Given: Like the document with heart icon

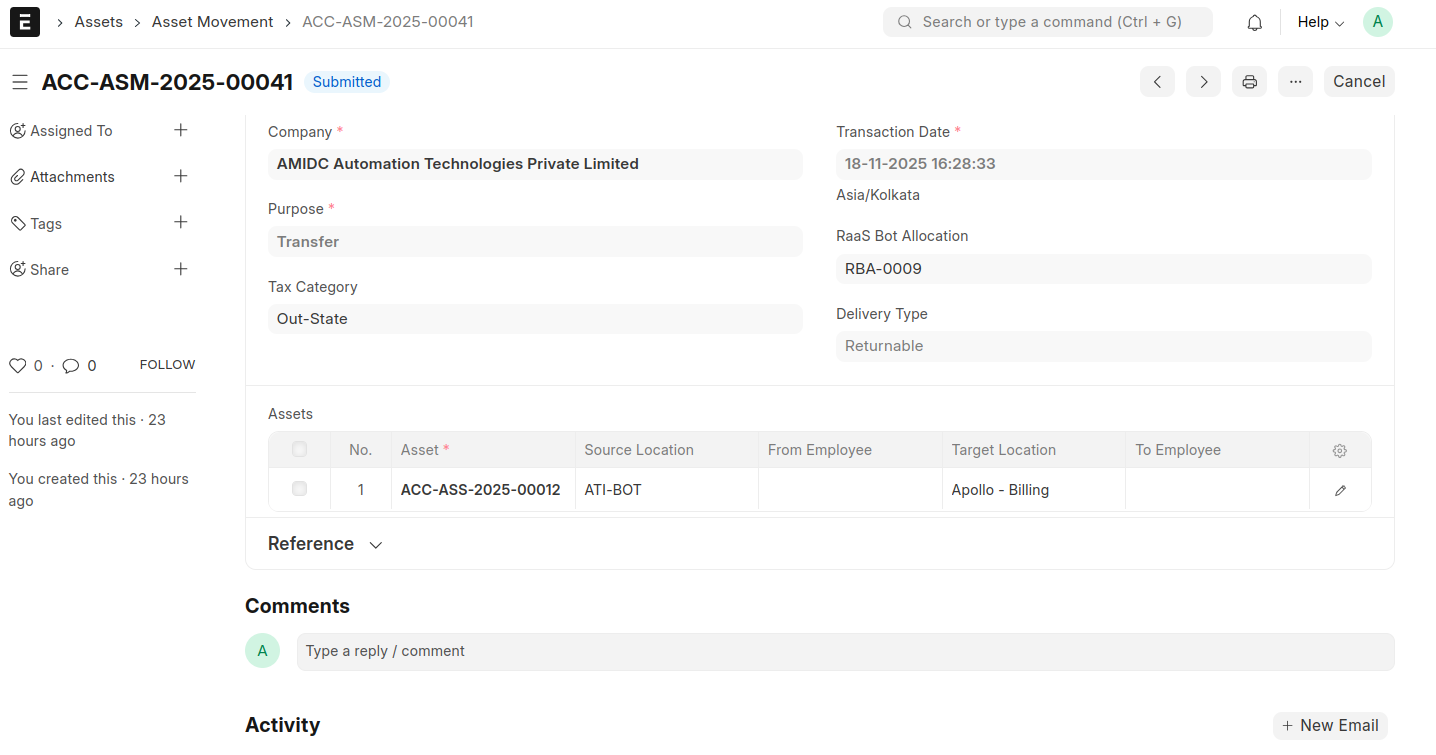Looking at the screenshot, I should coord(17,366).
